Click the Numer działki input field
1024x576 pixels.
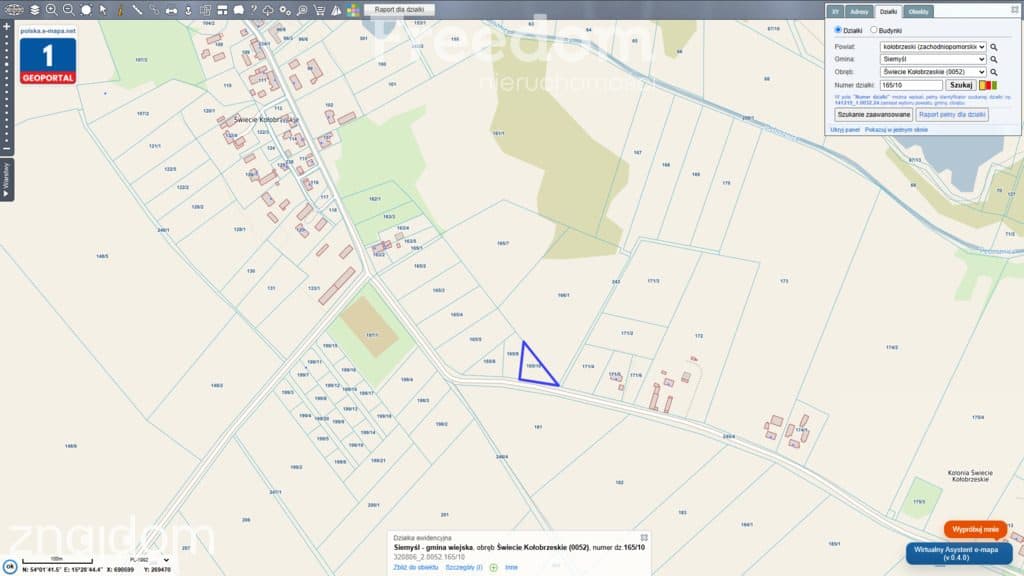coord(911,85)
